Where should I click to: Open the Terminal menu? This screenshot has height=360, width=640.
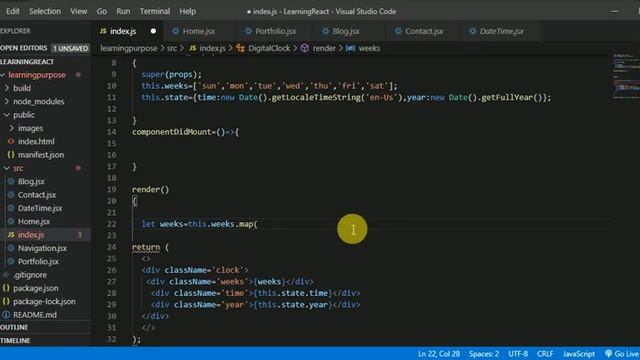(155, 11)
